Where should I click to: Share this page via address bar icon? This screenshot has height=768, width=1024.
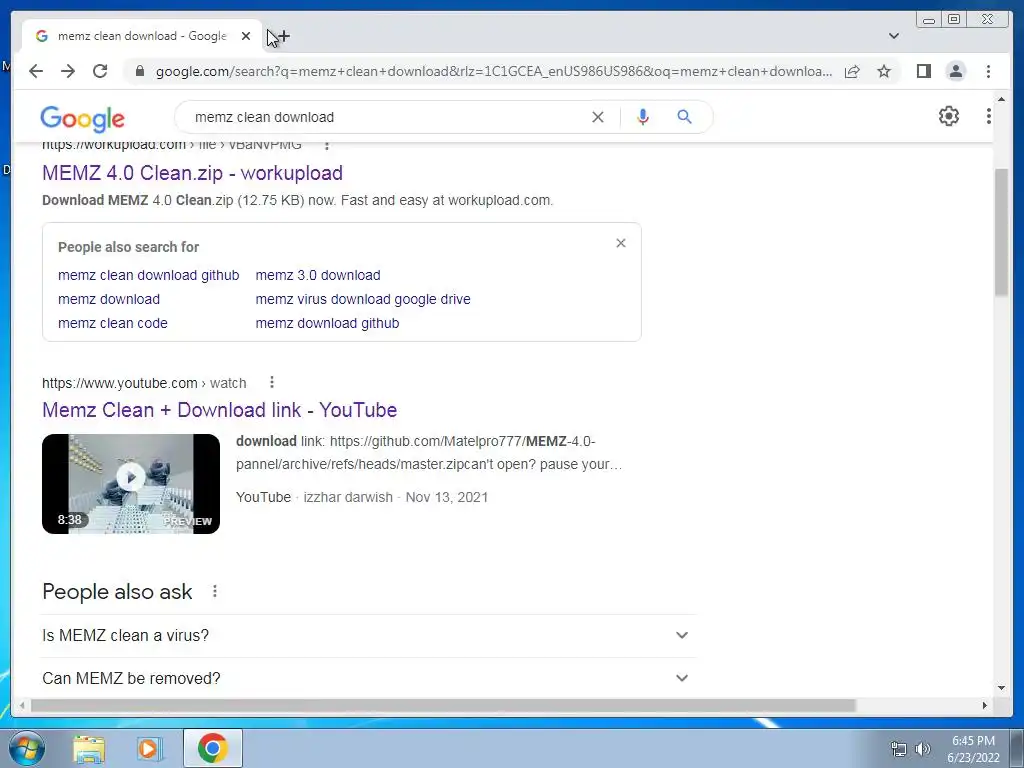point(852,71)
